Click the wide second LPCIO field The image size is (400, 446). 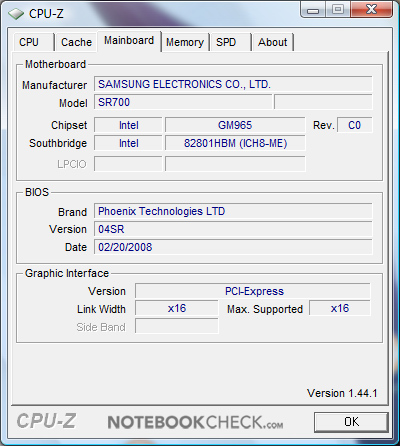[x=235, y=164]
